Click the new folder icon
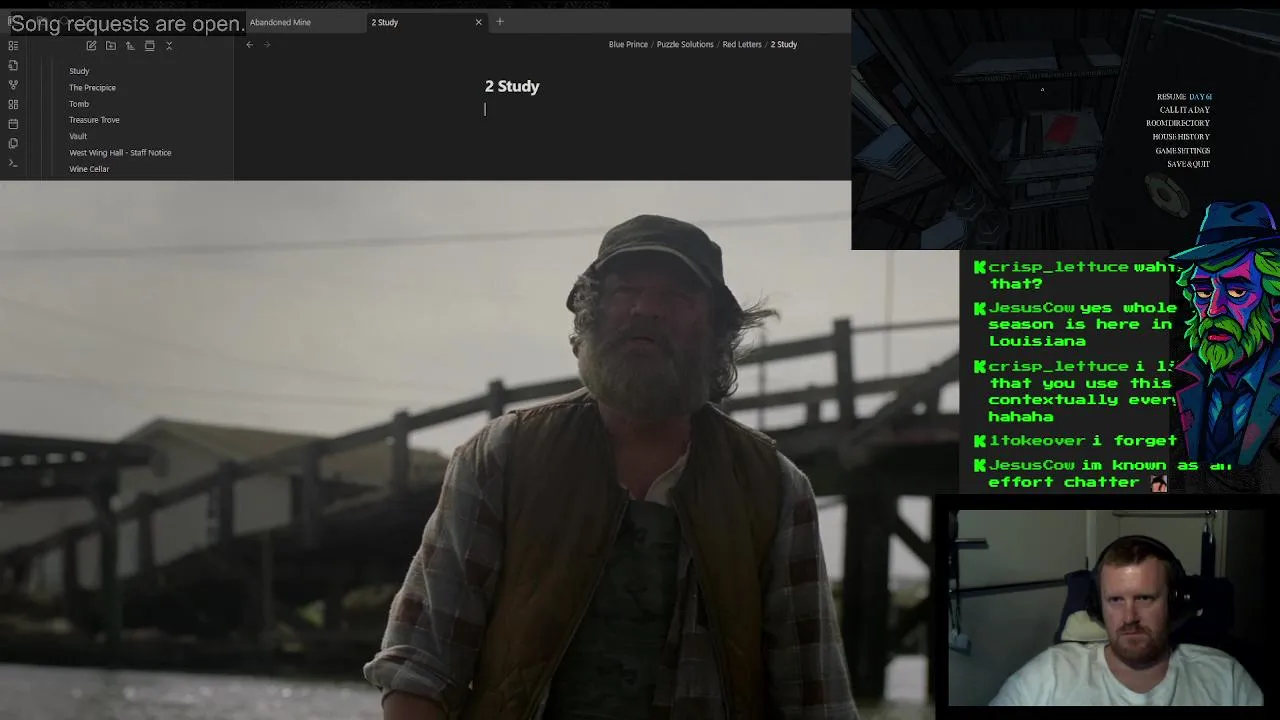The height and width of the screenshot is (720, 1280). click(x=110, y=45)
